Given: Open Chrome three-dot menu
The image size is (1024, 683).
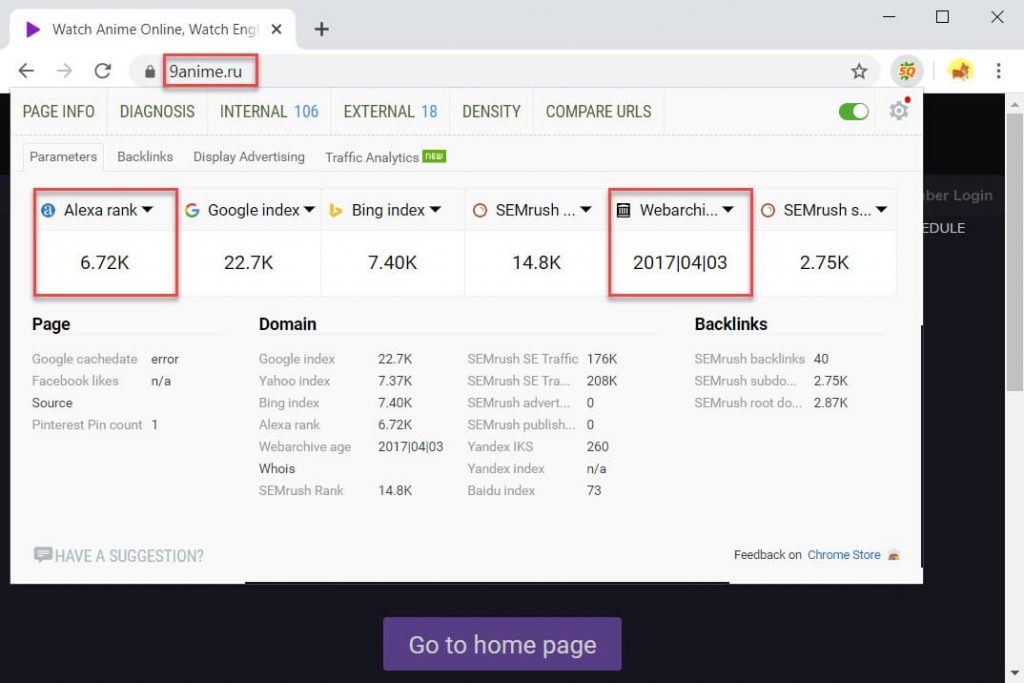Looking at the screenshot, I should 999,71.
